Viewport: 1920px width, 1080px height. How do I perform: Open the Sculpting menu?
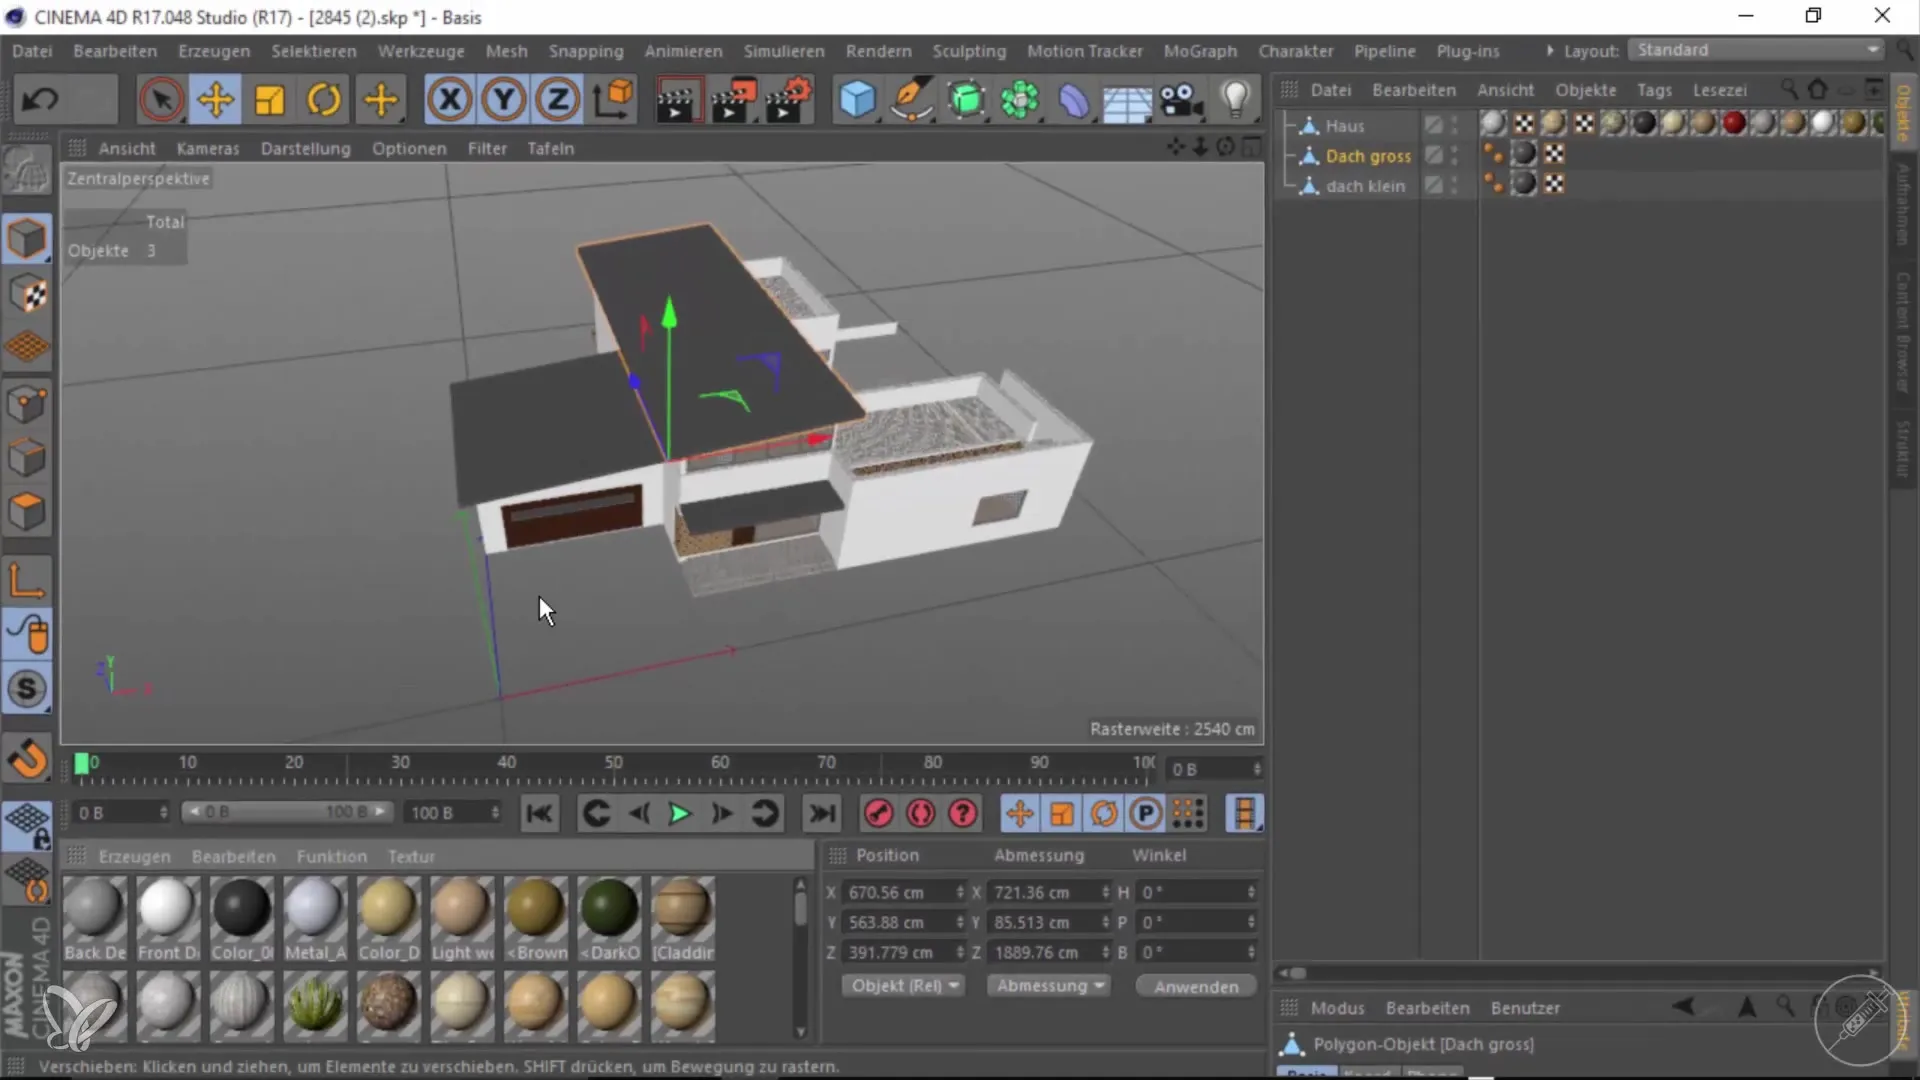(x=969, y=51)
